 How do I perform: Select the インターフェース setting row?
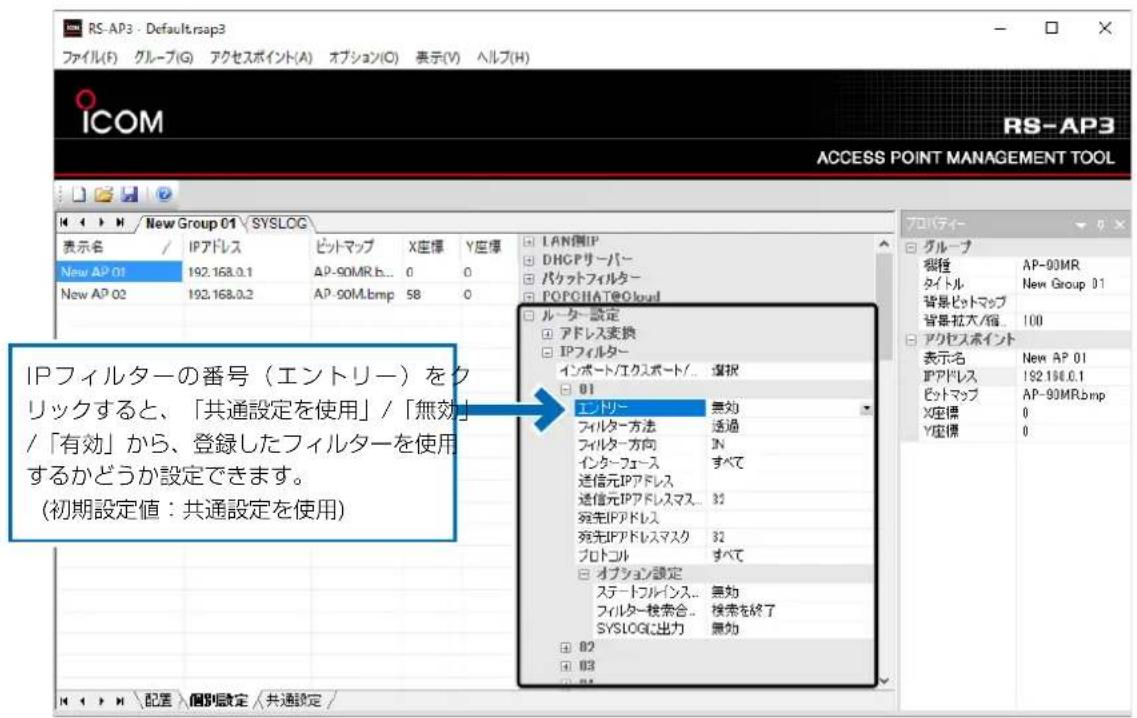tap(724, 463)
